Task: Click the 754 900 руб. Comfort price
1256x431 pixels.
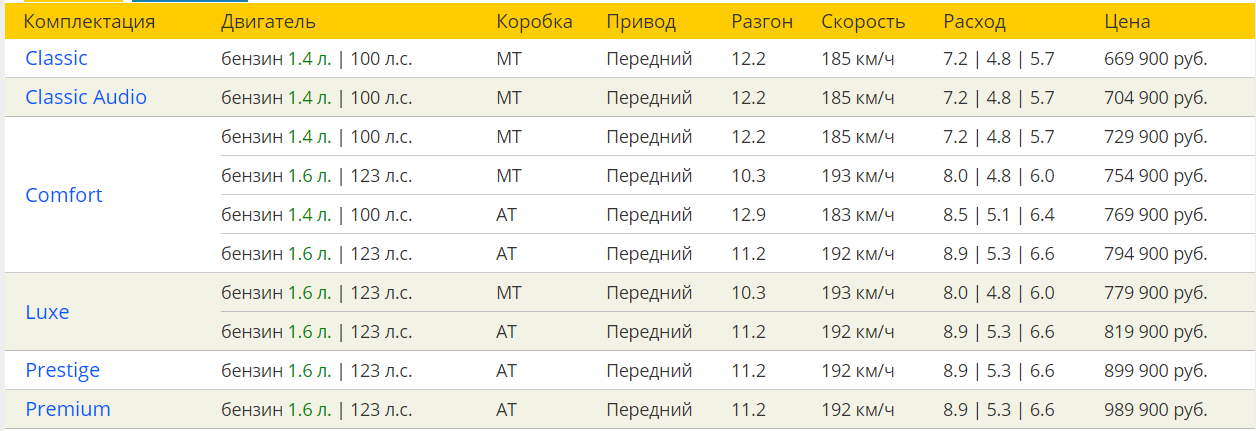Action: click(1156, 175)
